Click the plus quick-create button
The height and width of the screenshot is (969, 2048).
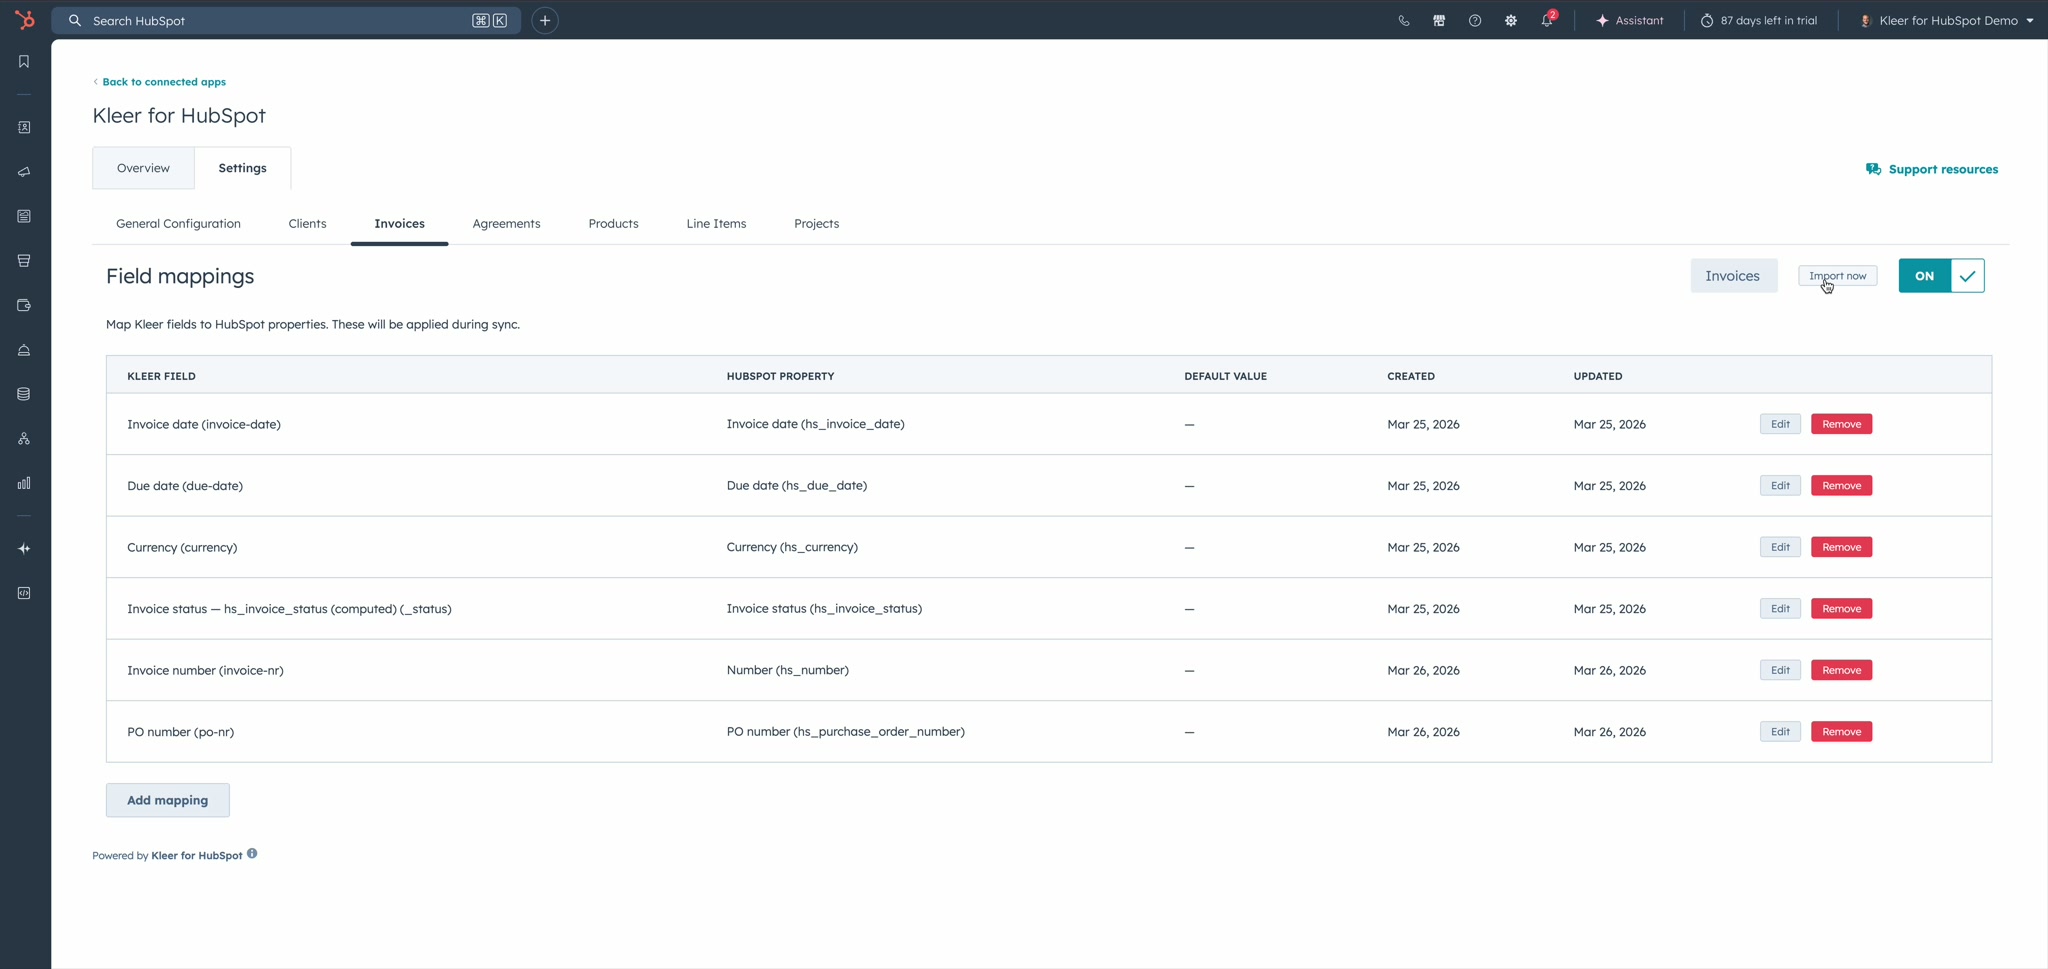[545, 20]
